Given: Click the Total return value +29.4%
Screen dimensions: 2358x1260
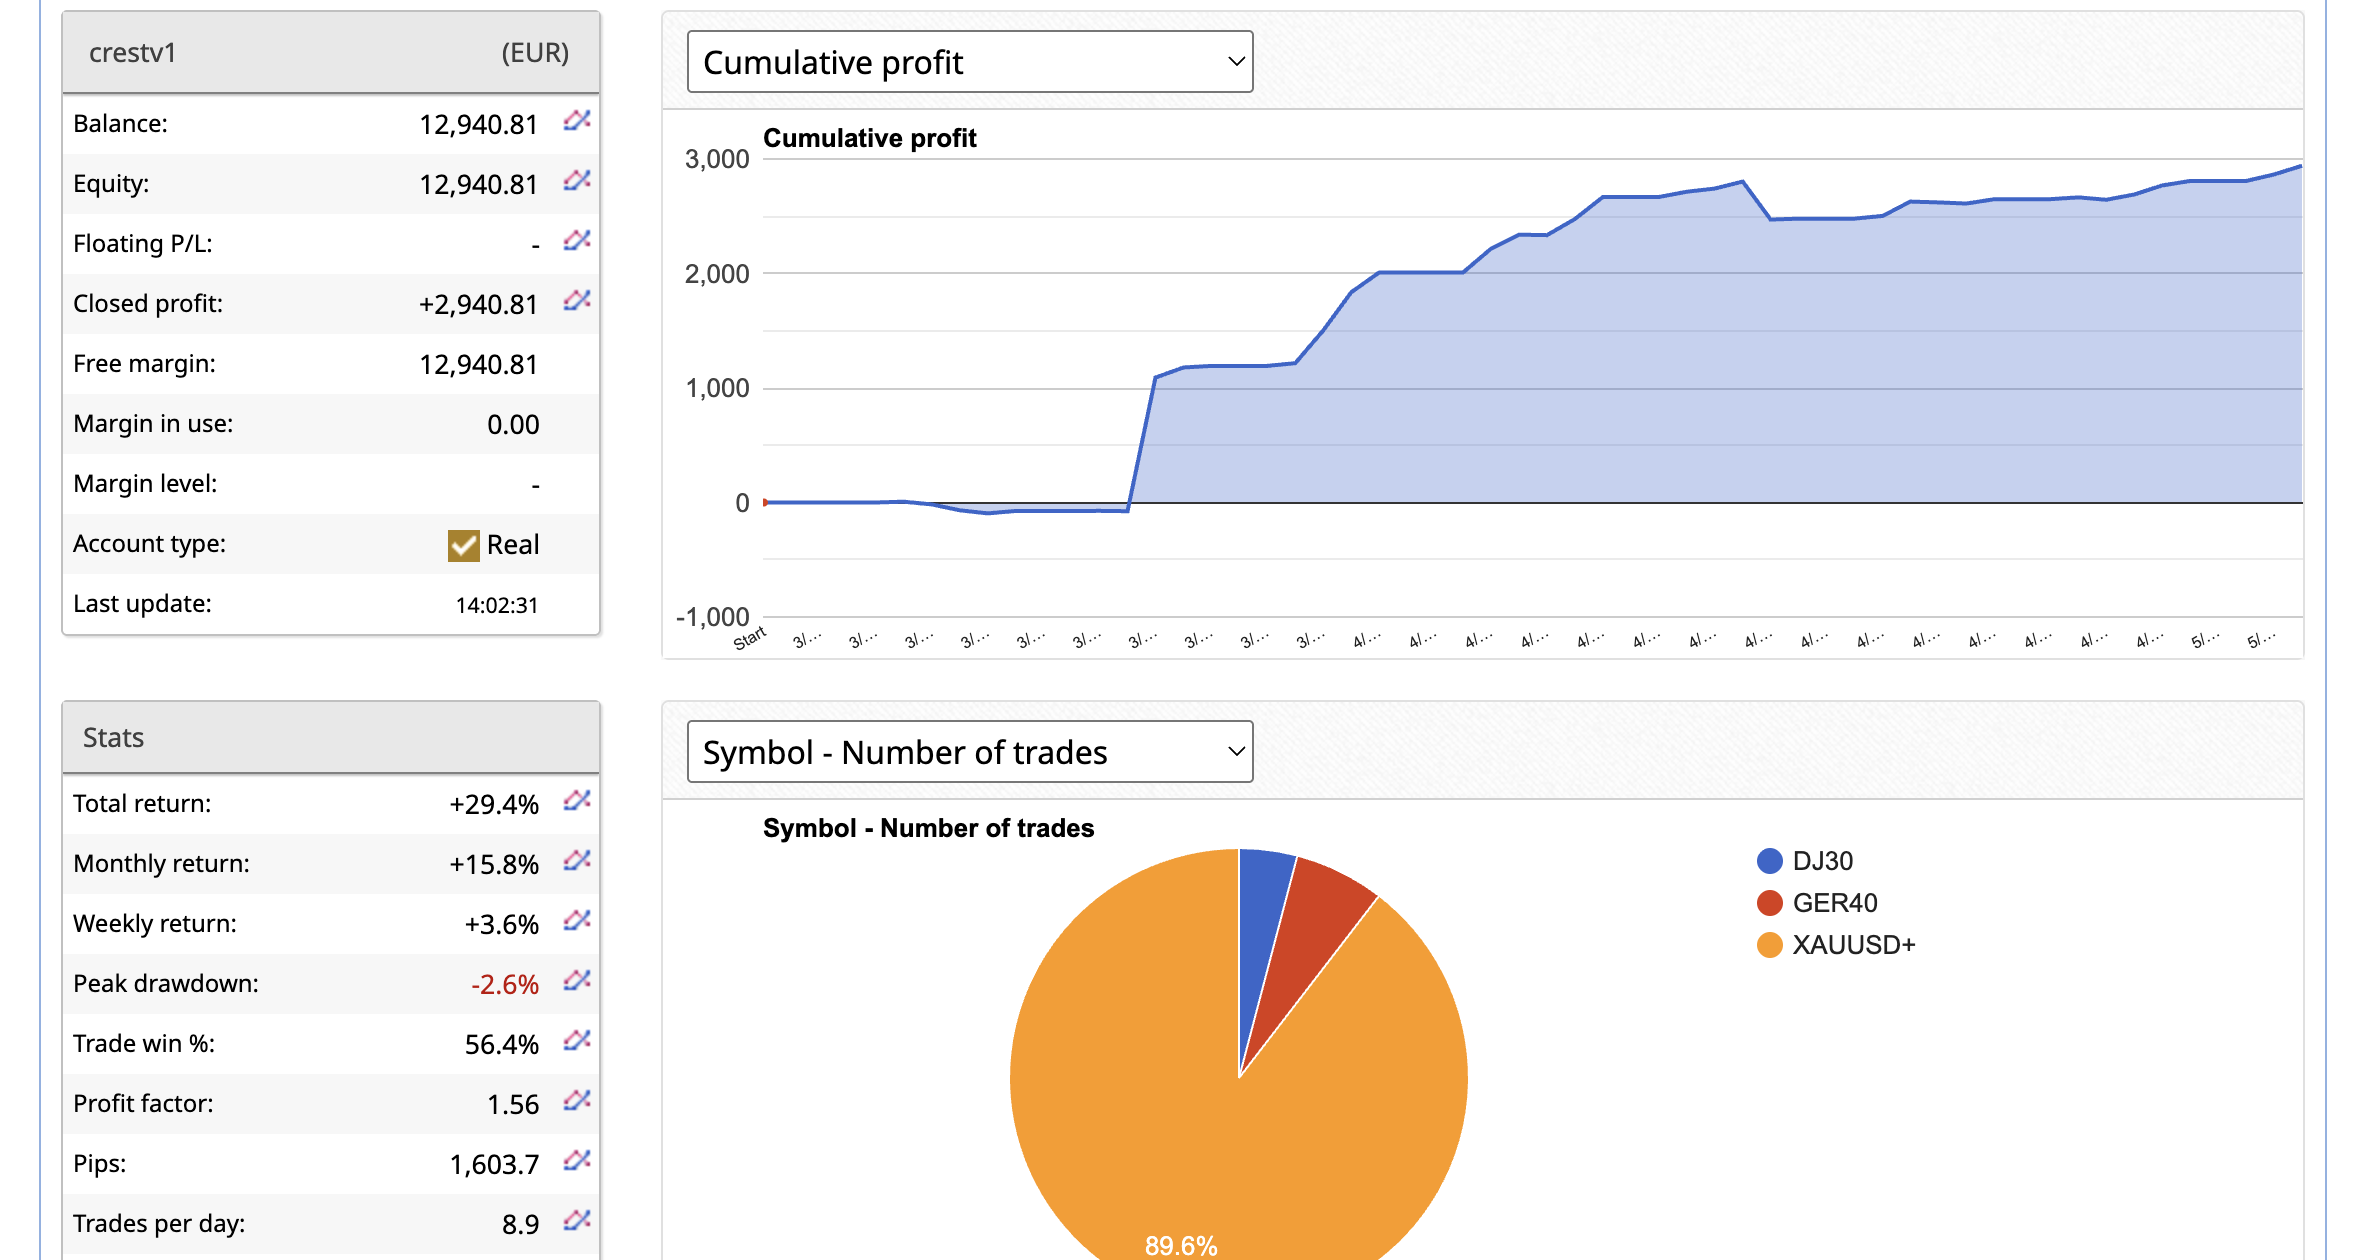Looking at the screenshot, I should pos(494,804).
